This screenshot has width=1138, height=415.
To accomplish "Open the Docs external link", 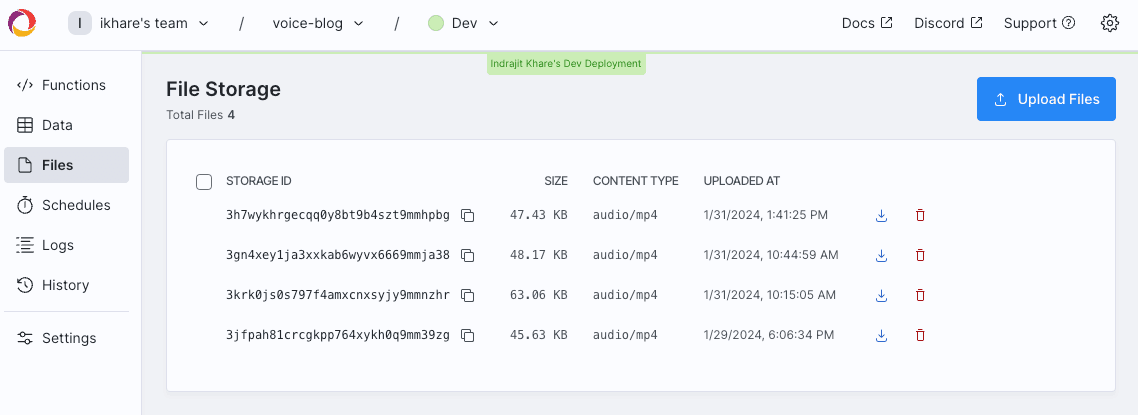I will tap(866, 23).
